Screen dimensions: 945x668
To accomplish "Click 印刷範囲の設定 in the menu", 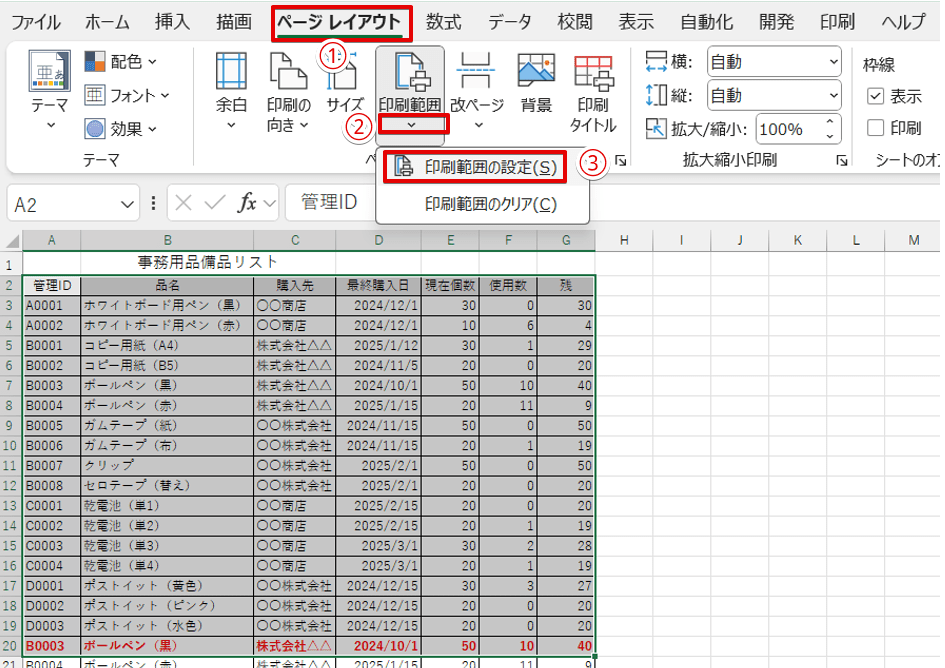I will click(490, 165).
